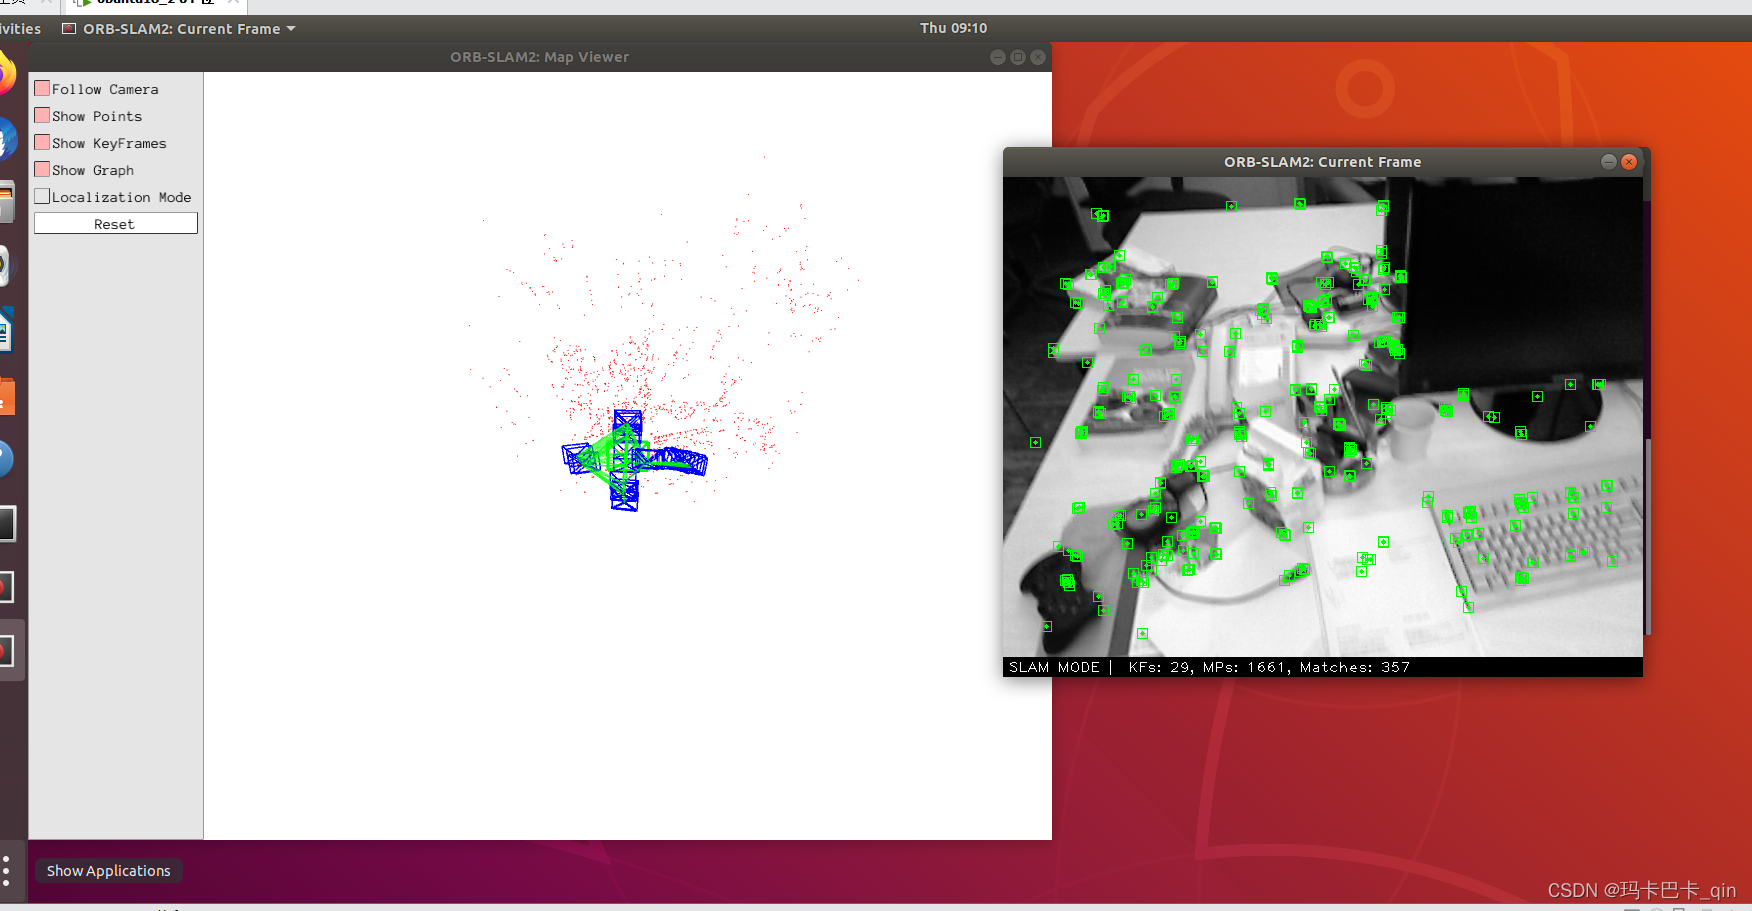Viewport: 1752px width, 911px height.
Task: Maximize the Map Viewer window
Action: [x=1018, y=57]
